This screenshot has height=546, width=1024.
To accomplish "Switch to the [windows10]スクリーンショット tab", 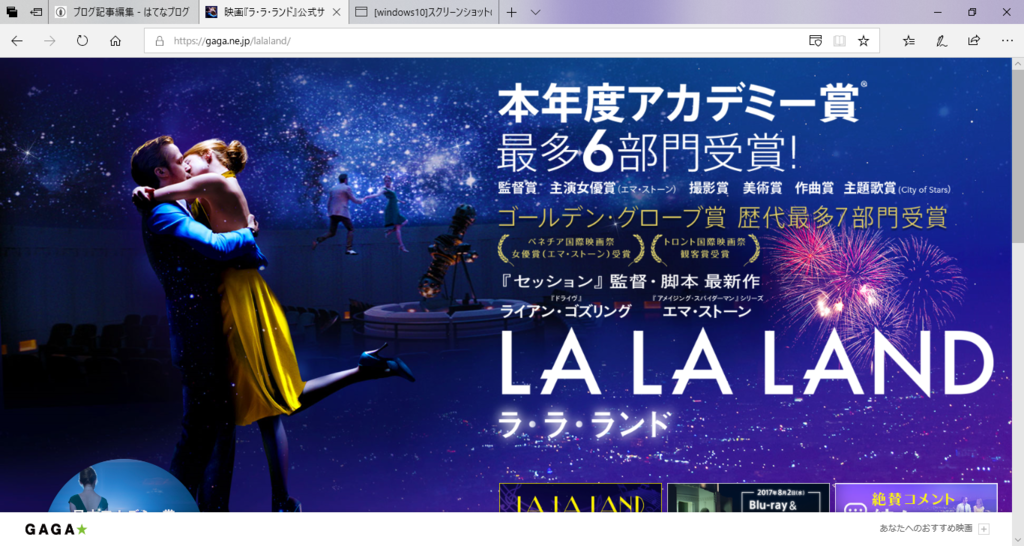I will pyautogui.click(x=424, y=12).
